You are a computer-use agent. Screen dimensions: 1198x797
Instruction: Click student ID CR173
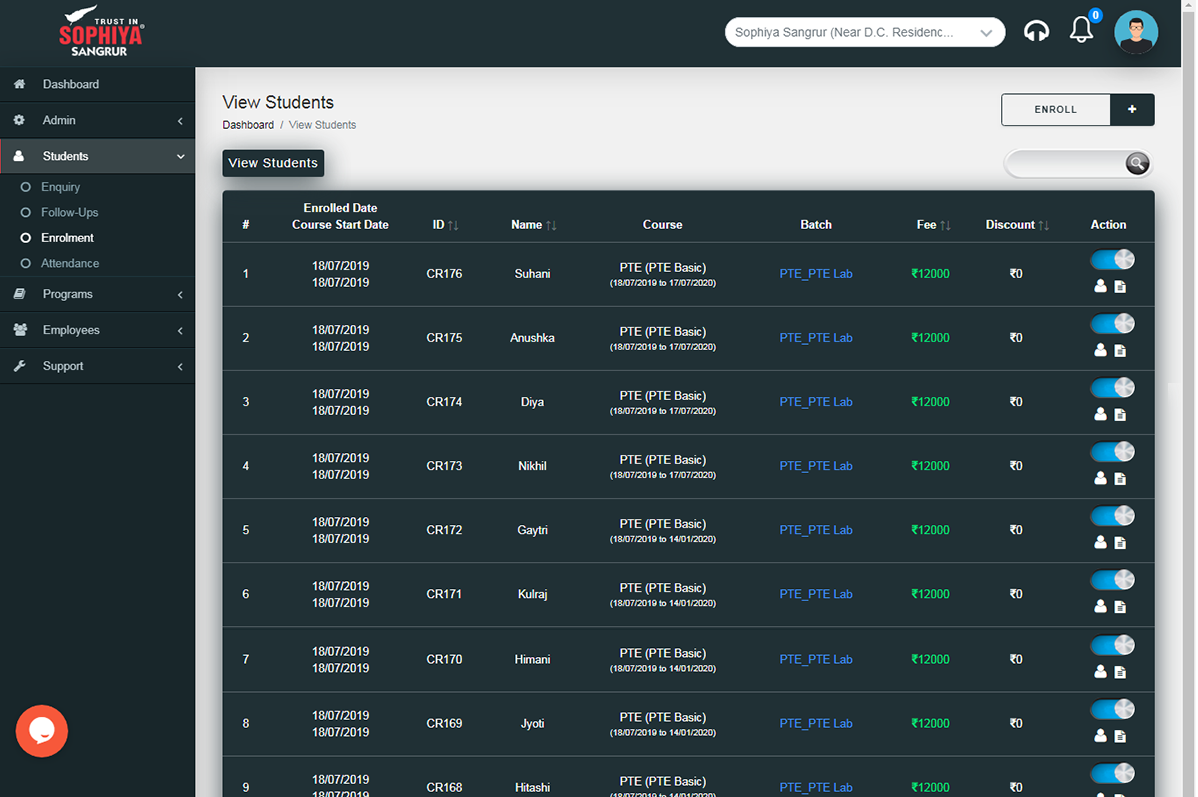[444, 466]
